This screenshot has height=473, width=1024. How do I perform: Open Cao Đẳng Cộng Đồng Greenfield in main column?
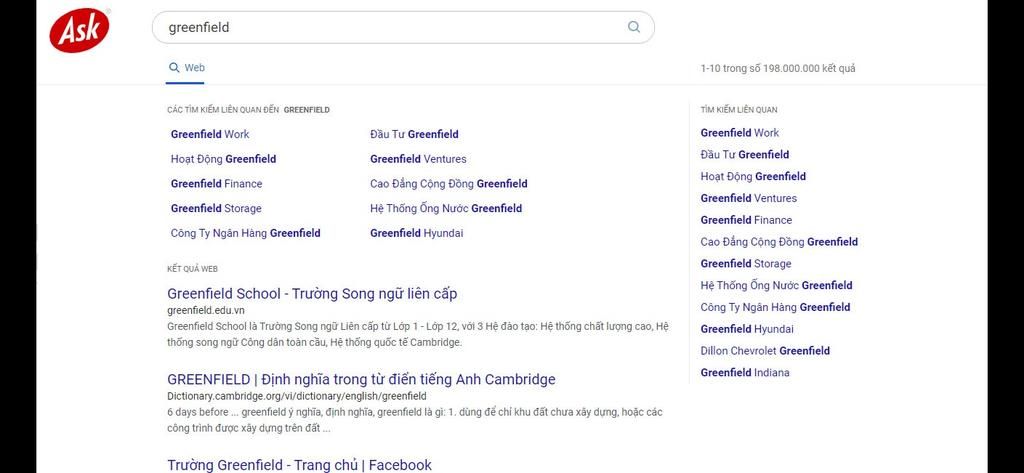pyautogui.click(x=448, y=184)
